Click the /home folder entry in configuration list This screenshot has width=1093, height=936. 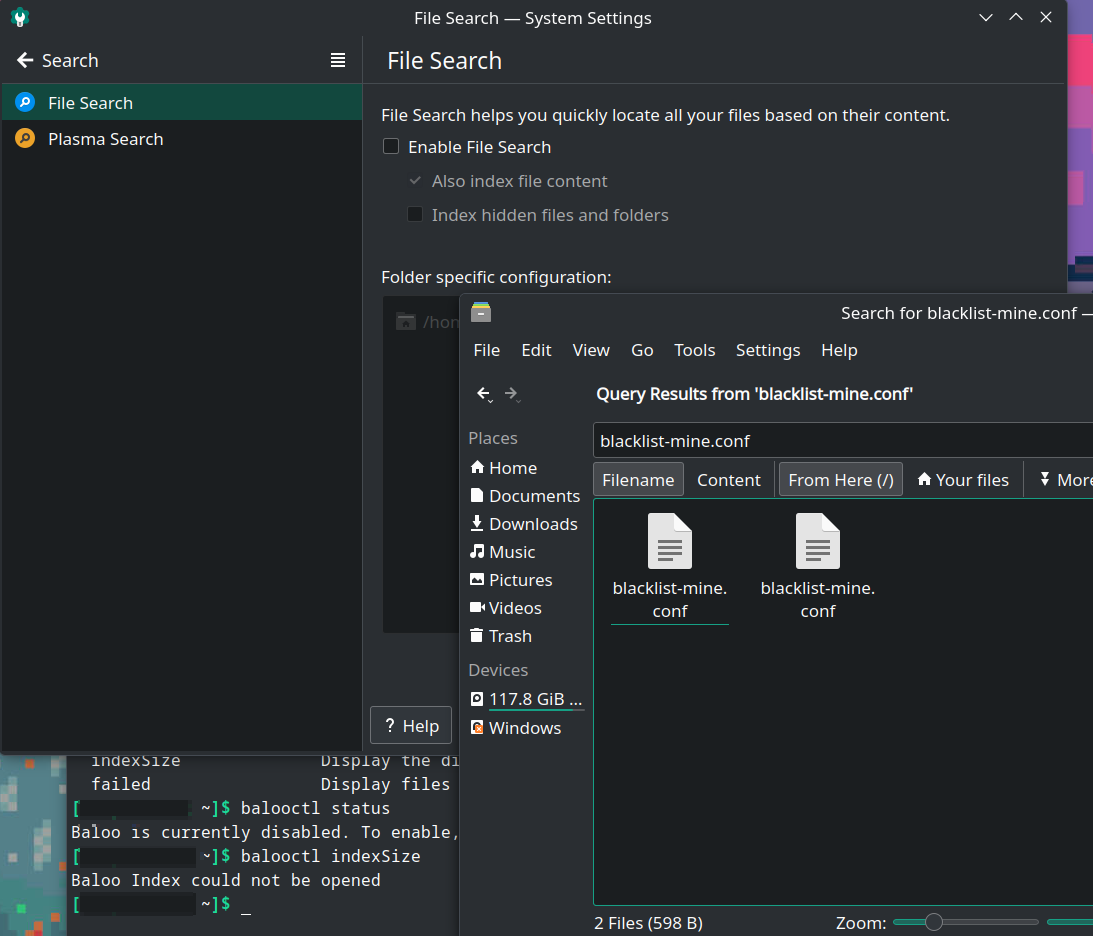427,322
